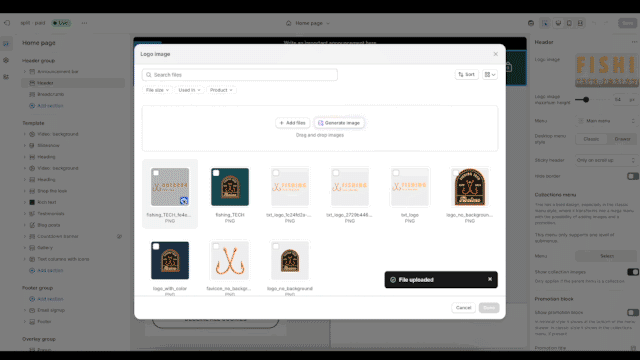Screen dimensions: 640x360
Task: Click the market/globe icon in top bar
Action: pyautogui.click(x=531, y=23)
